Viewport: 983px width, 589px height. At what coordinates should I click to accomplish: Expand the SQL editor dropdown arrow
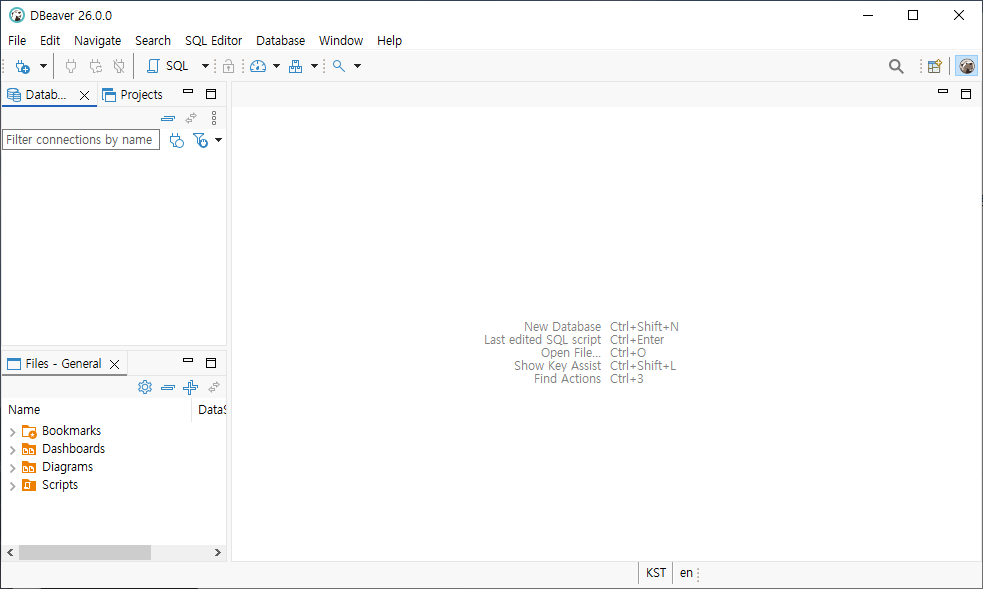tap(205, 66)
